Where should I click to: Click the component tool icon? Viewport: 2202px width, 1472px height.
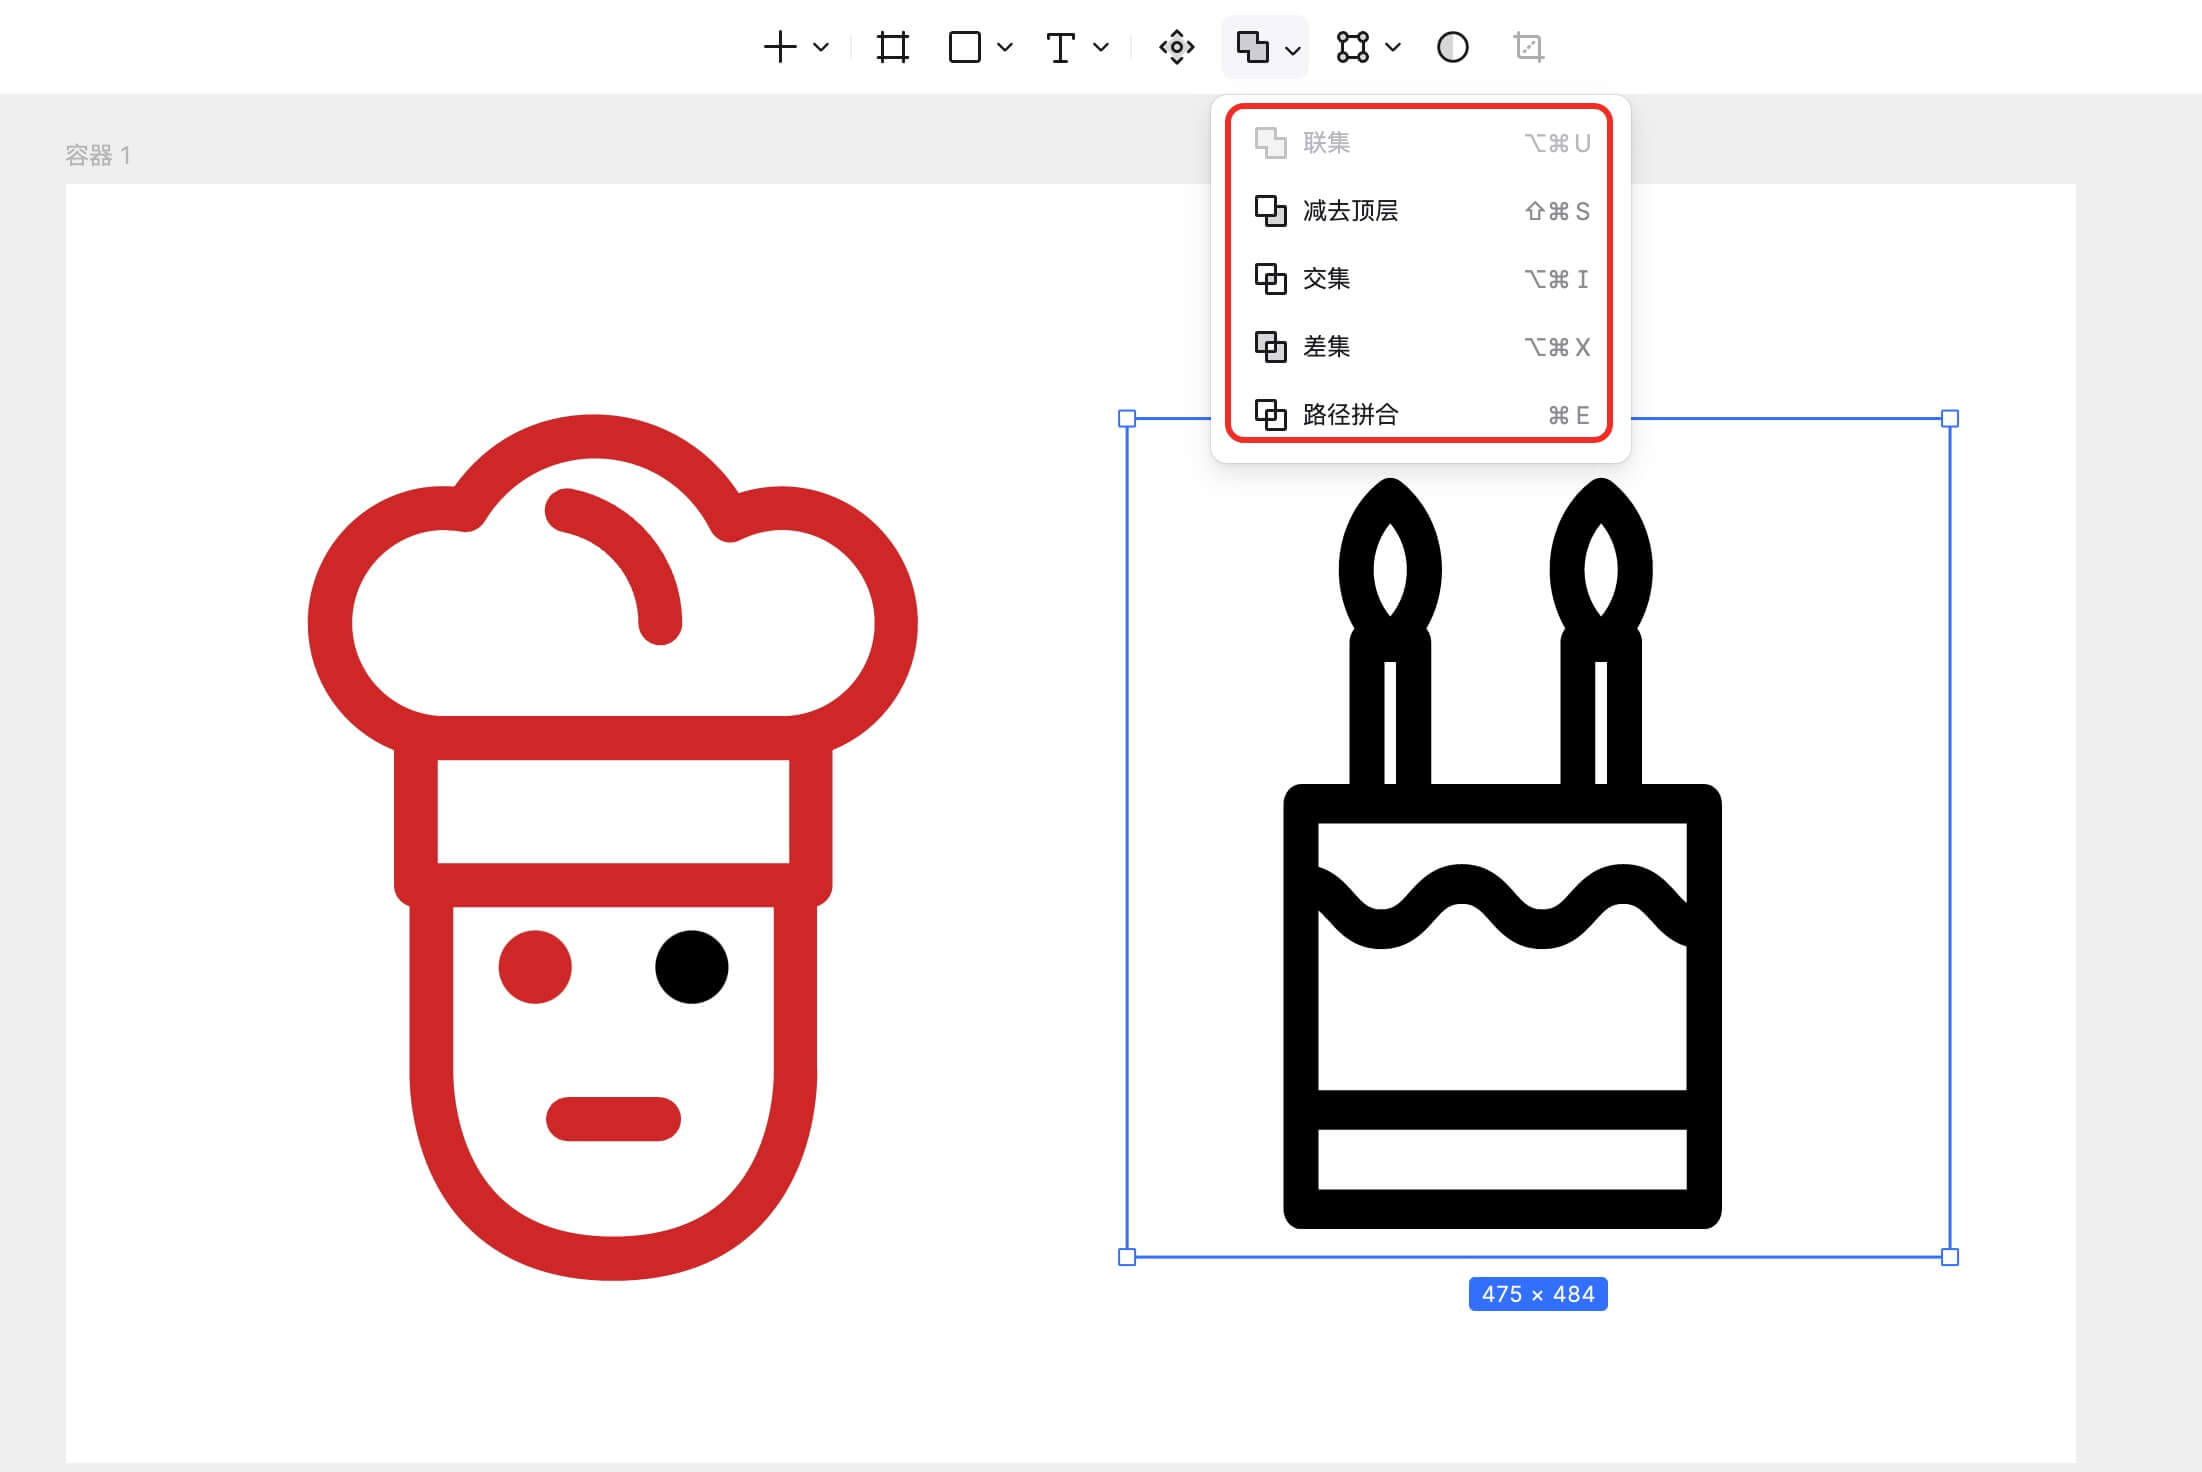click(x=1176, y=47)
